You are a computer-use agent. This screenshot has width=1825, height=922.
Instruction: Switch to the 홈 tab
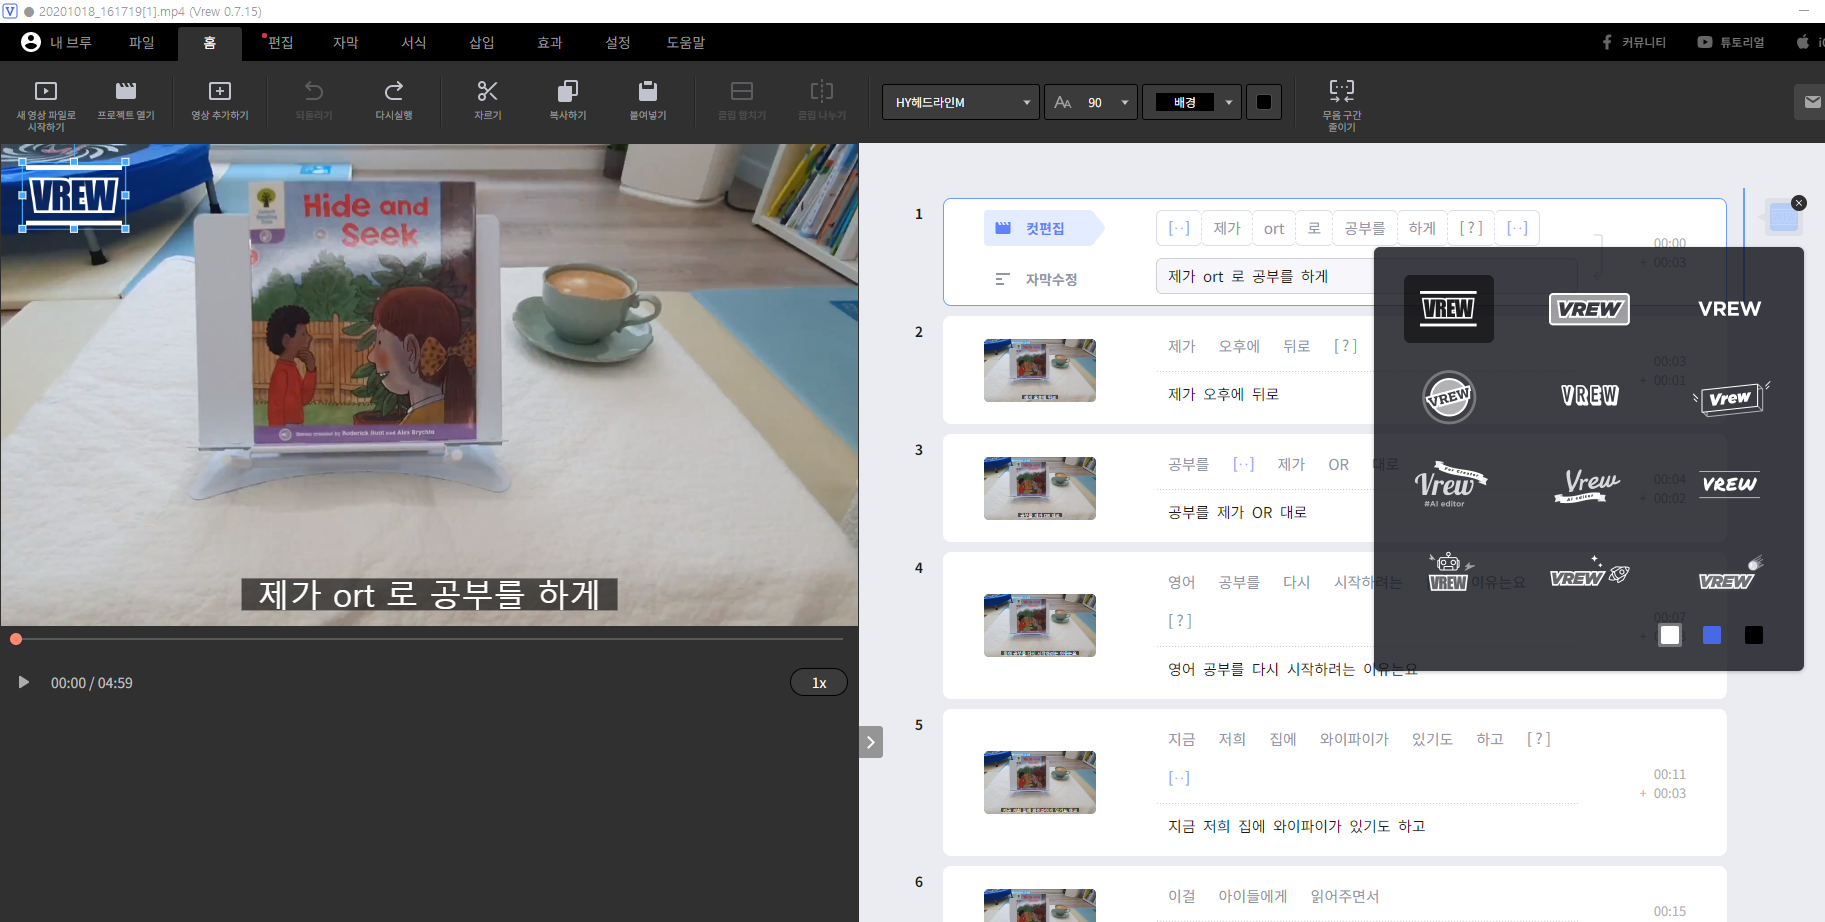click(x=210, y=43)
